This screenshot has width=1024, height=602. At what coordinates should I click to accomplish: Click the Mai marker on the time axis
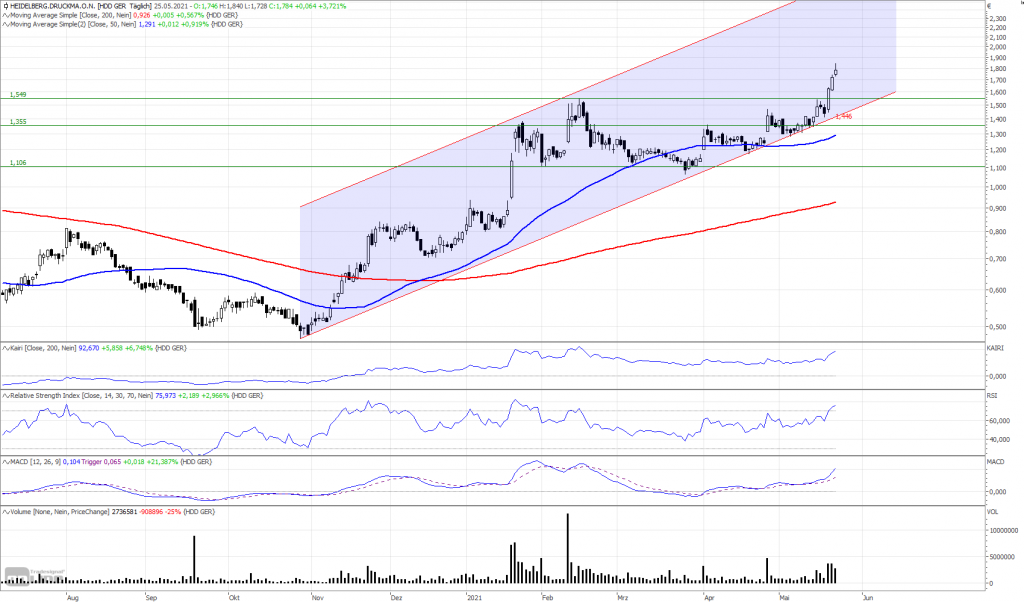(785, 597)
